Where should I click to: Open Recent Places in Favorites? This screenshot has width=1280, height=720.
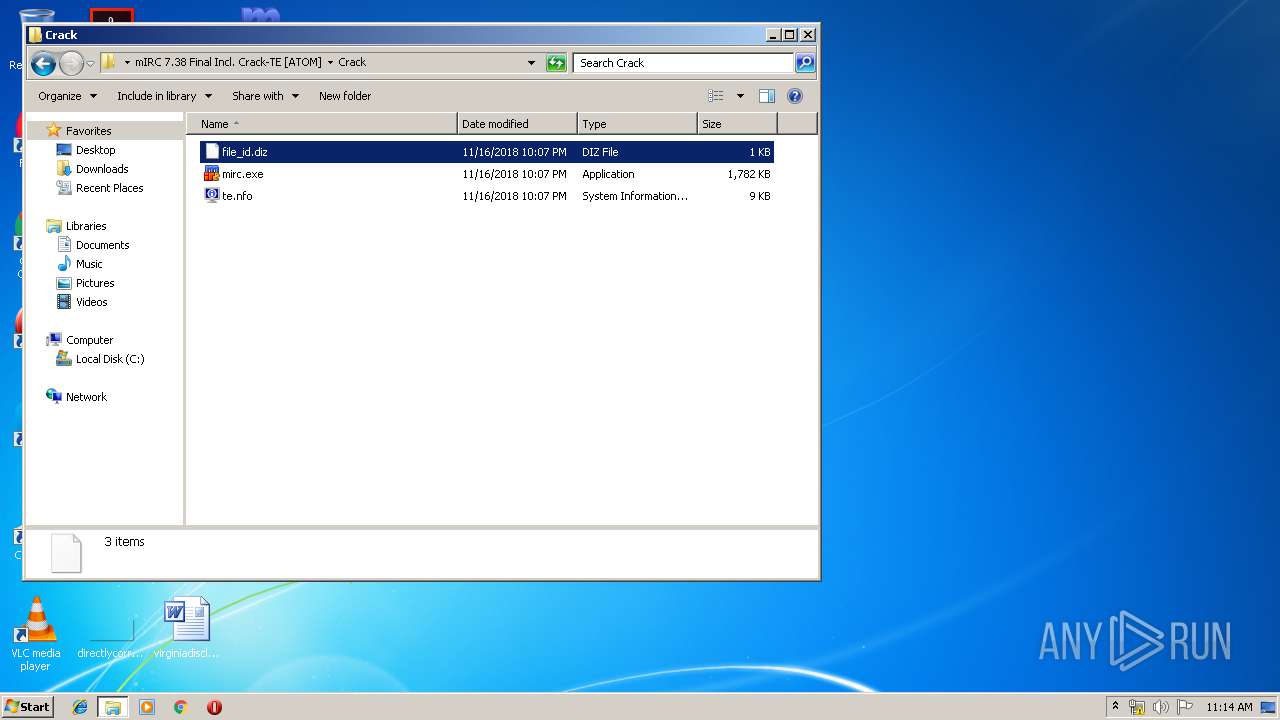[109, 188]
